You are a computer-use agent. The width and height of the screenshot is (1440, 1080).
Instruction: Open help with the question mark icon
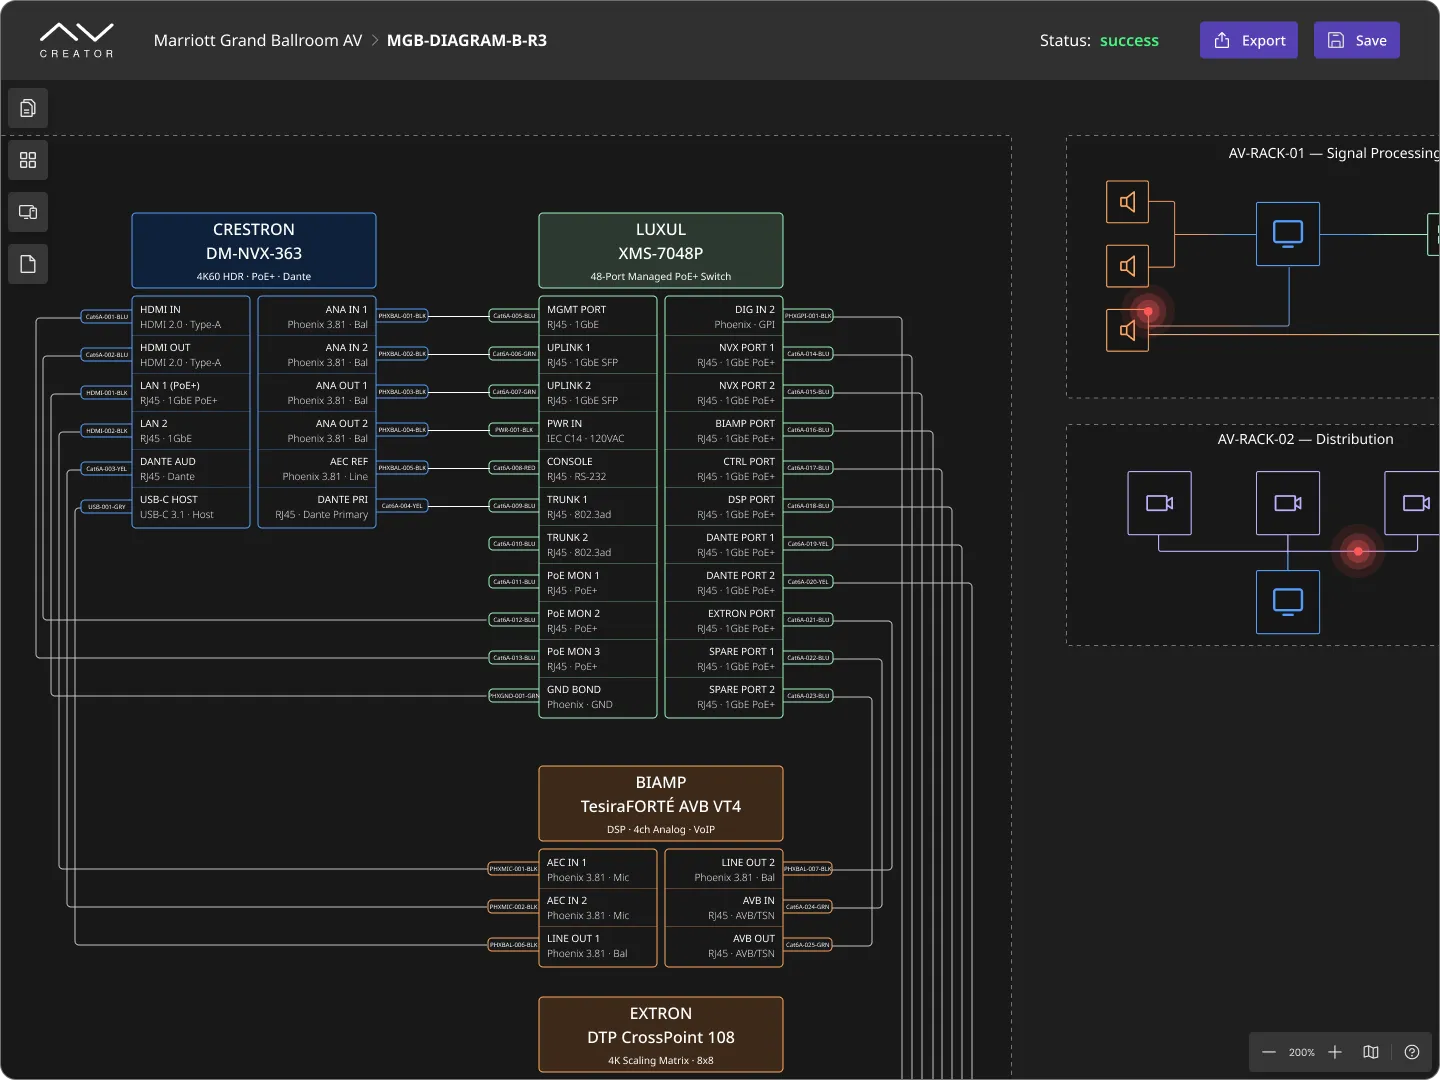pyautogui.click(x=1412, y=1052)
